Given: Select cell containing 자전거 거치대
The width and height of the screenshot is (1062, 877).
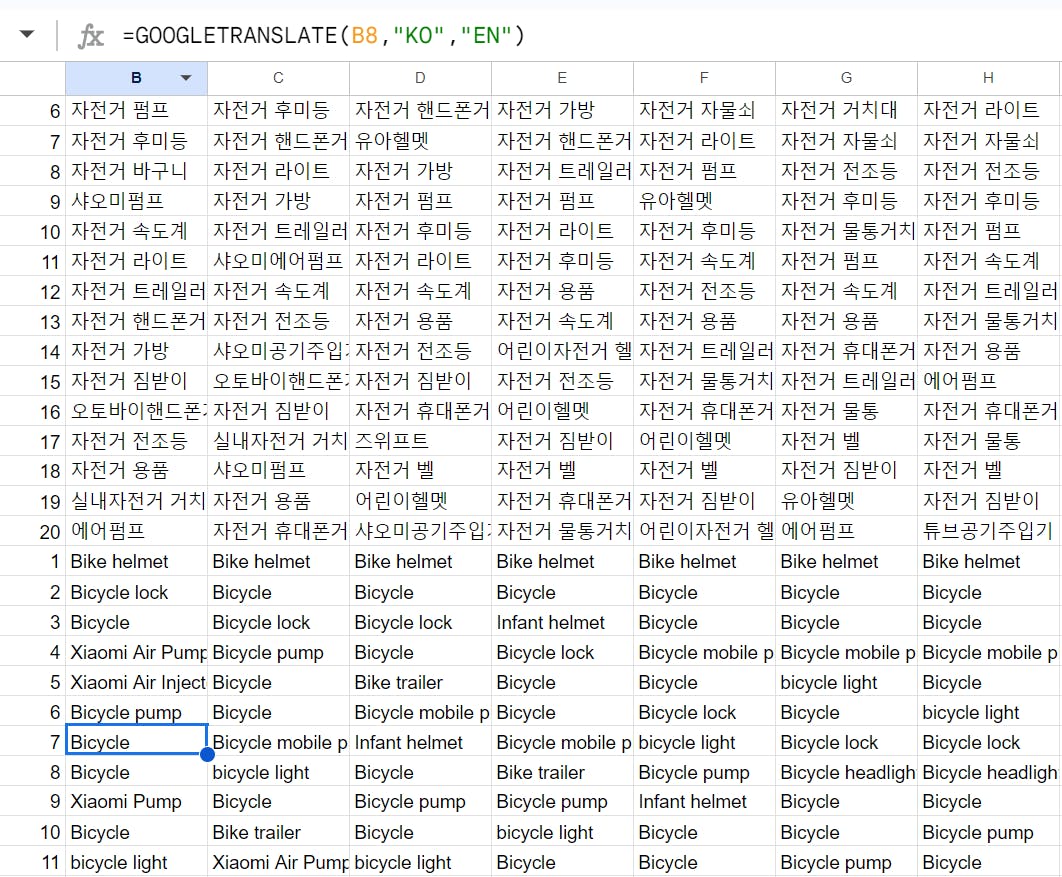Looking at the screenshot, I should pyautogui.click(x=846, y=110).
